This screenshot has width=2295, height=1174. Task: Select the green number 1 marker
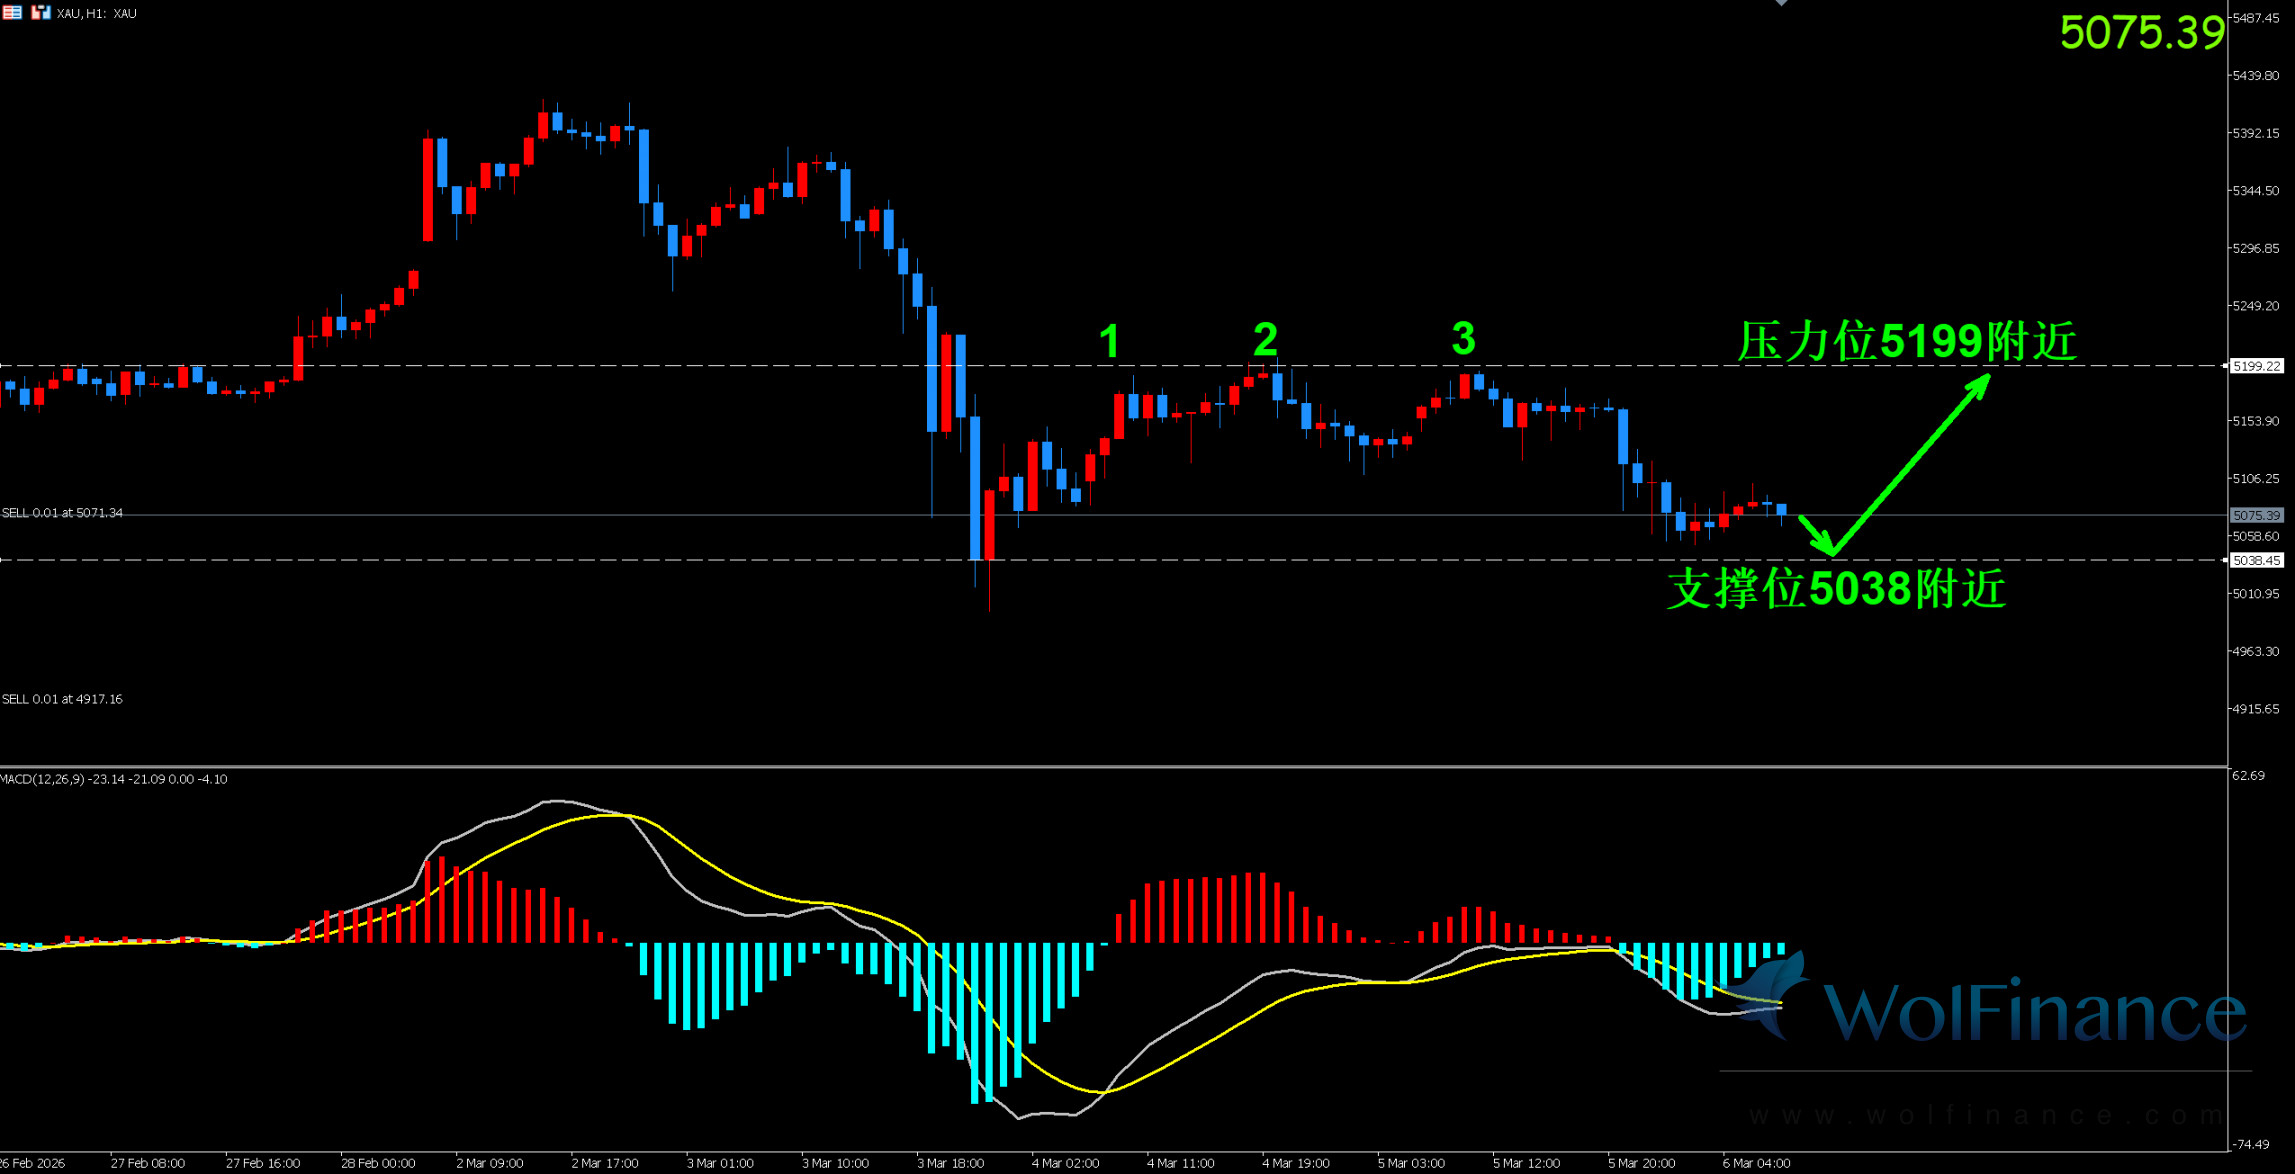pos(1109,342)
